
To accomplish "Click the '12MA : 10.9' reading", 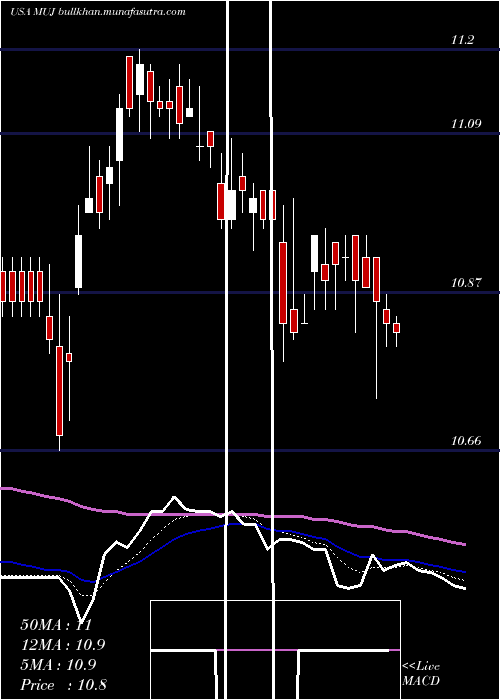I will [63, 645].
